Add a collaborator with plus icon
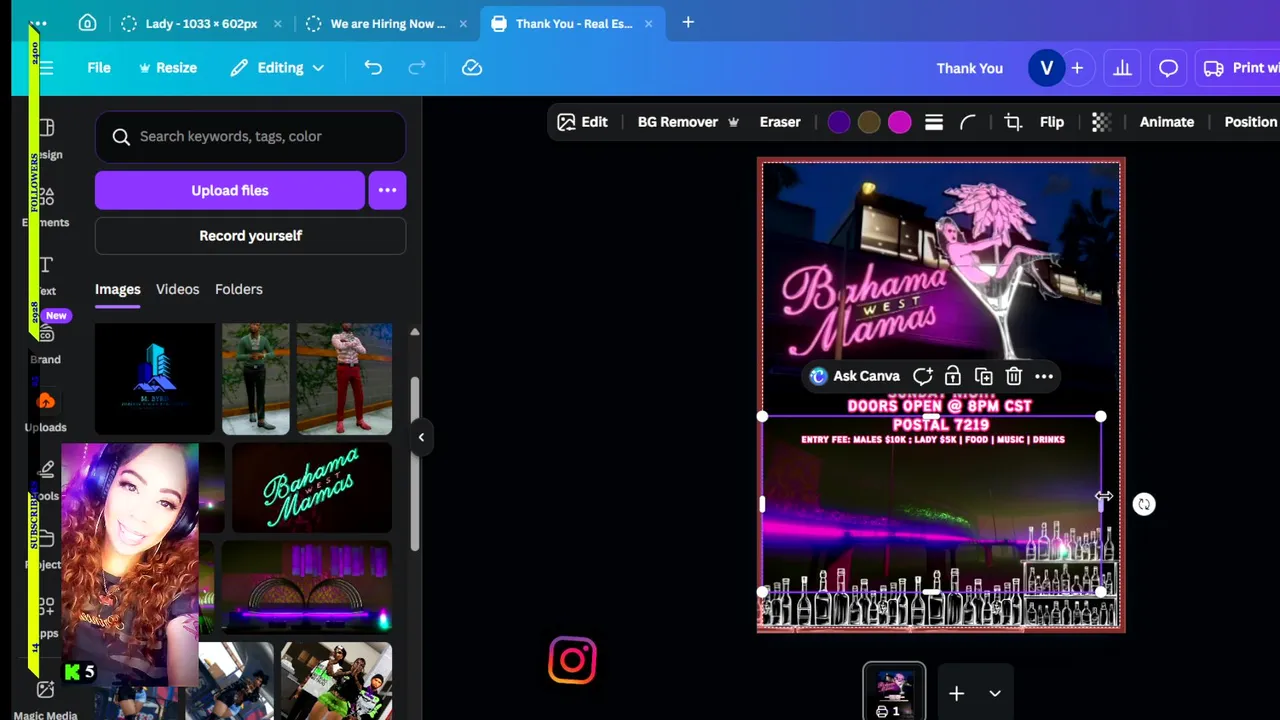Viewport: 1280px width, 720px height. tap(1077, 68)
